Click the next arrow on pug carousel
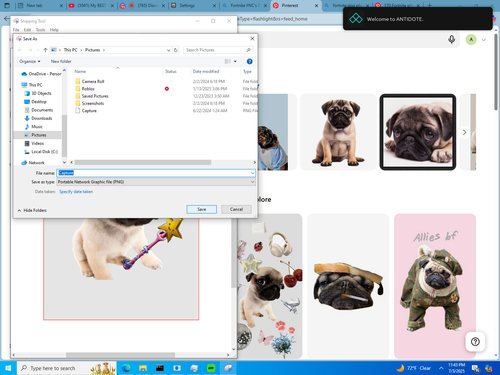500x375 pixels. point(464,132)
